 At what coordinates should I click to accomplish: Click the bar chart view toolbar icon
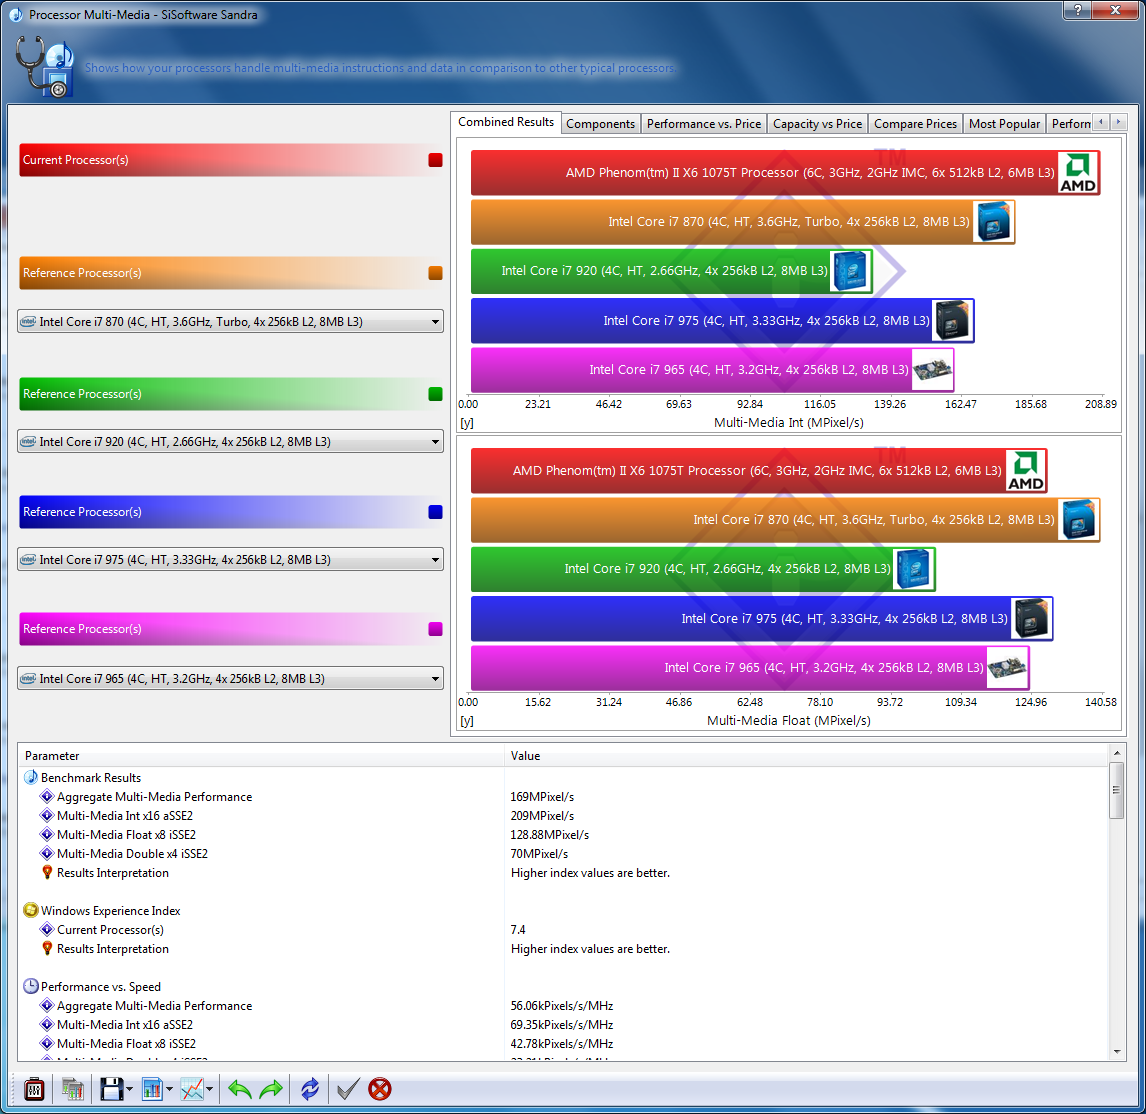click(x=152, y=1089)
